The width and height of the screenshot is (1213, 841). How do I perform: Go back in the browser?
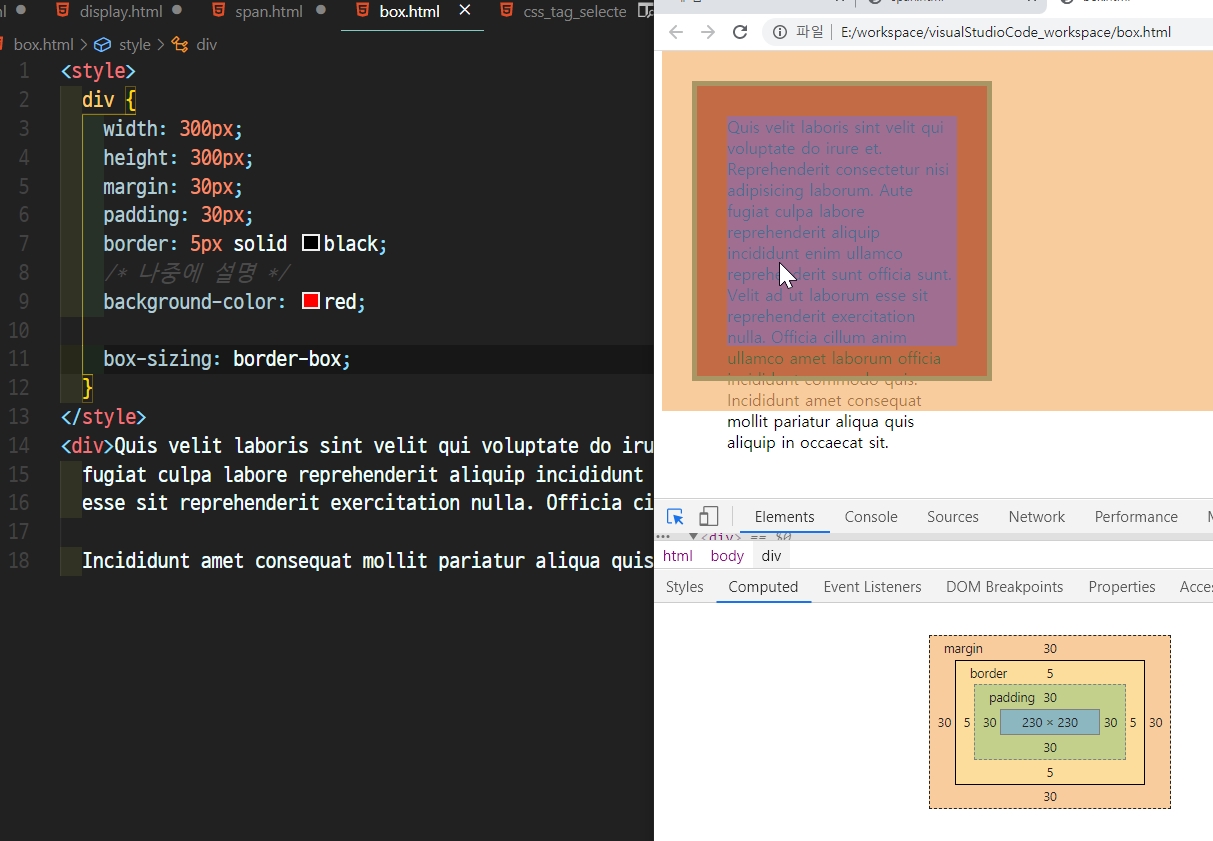pyautogui.click(x=676, y=32)
